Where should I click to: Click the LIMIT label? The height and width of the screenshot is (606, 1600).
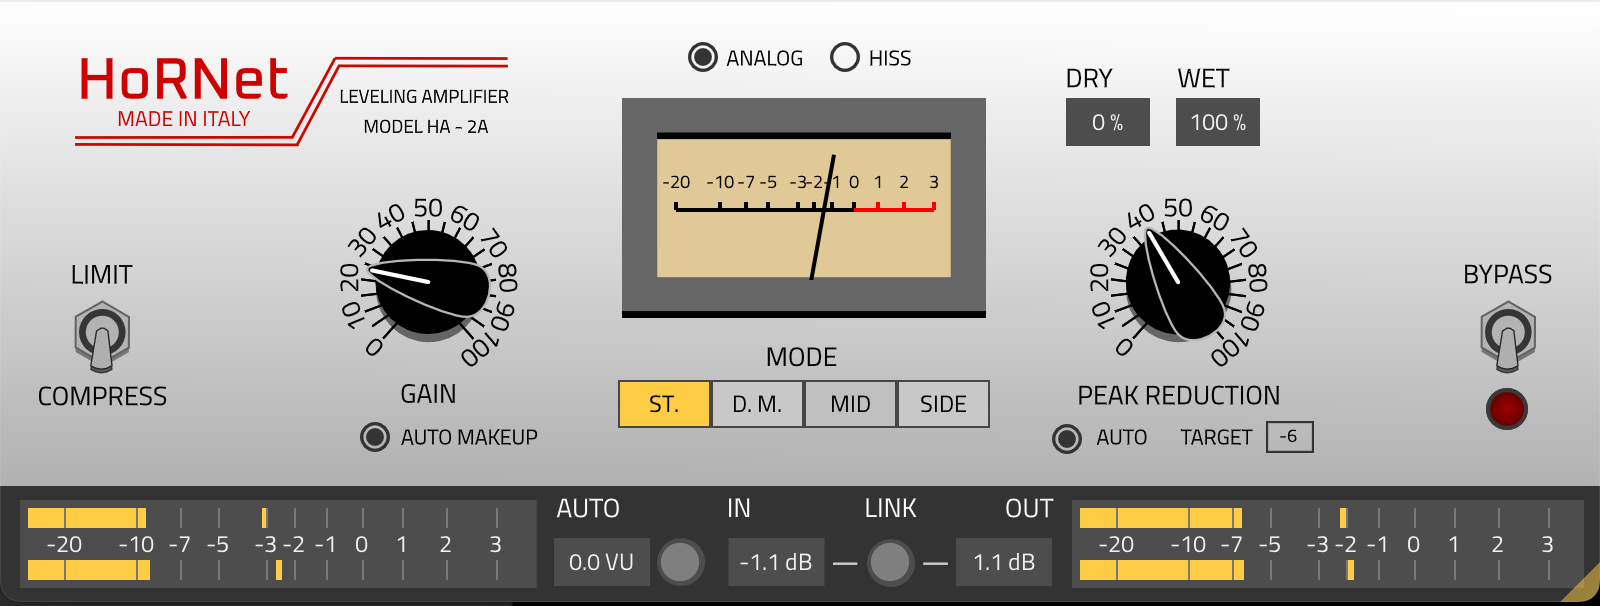[x=102, y=275]
